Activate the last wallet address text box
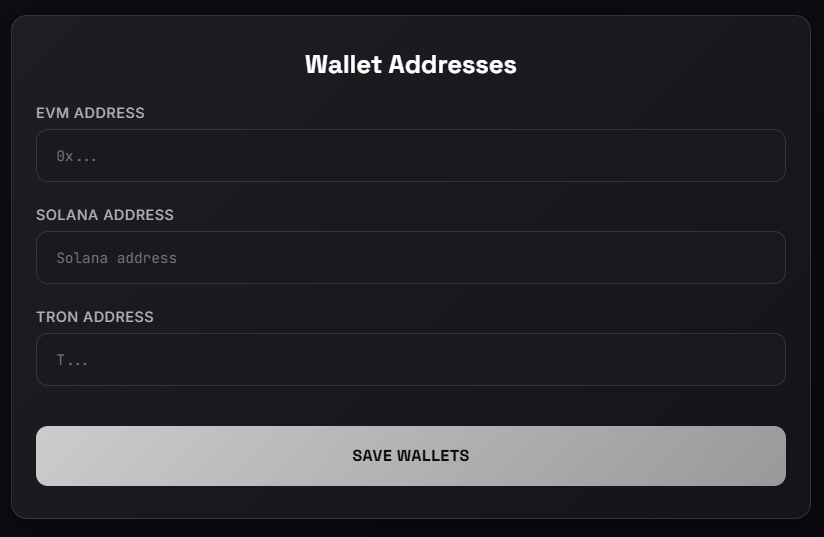Screen dimensions: 824x537 (410, 360)
